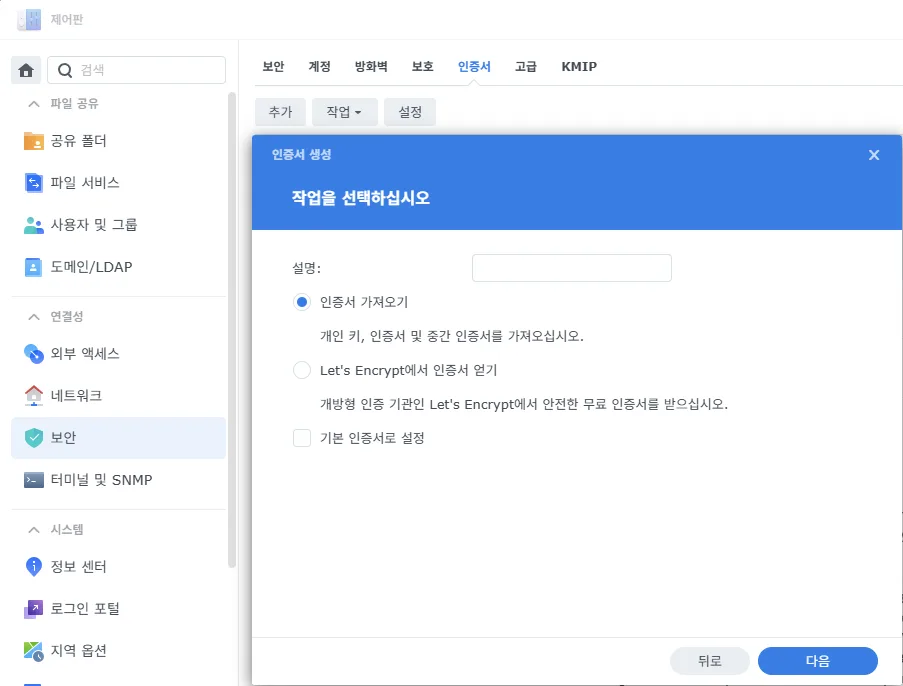Open 네트워크 network icon
903x686 pixels.
tap(34, 396)
